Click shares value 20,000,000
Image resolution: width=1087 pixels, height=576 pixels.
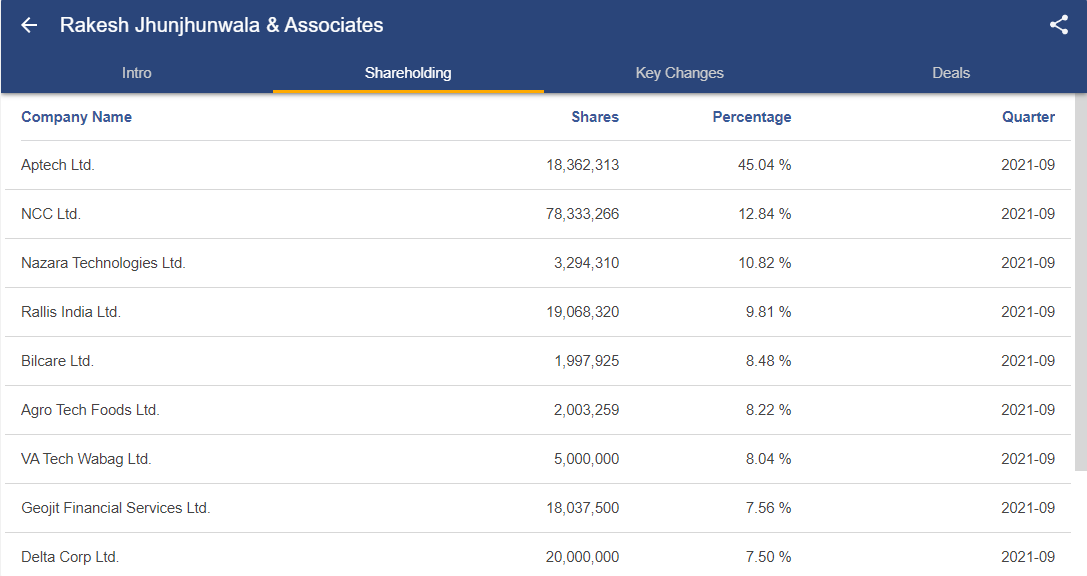point(582,557)
